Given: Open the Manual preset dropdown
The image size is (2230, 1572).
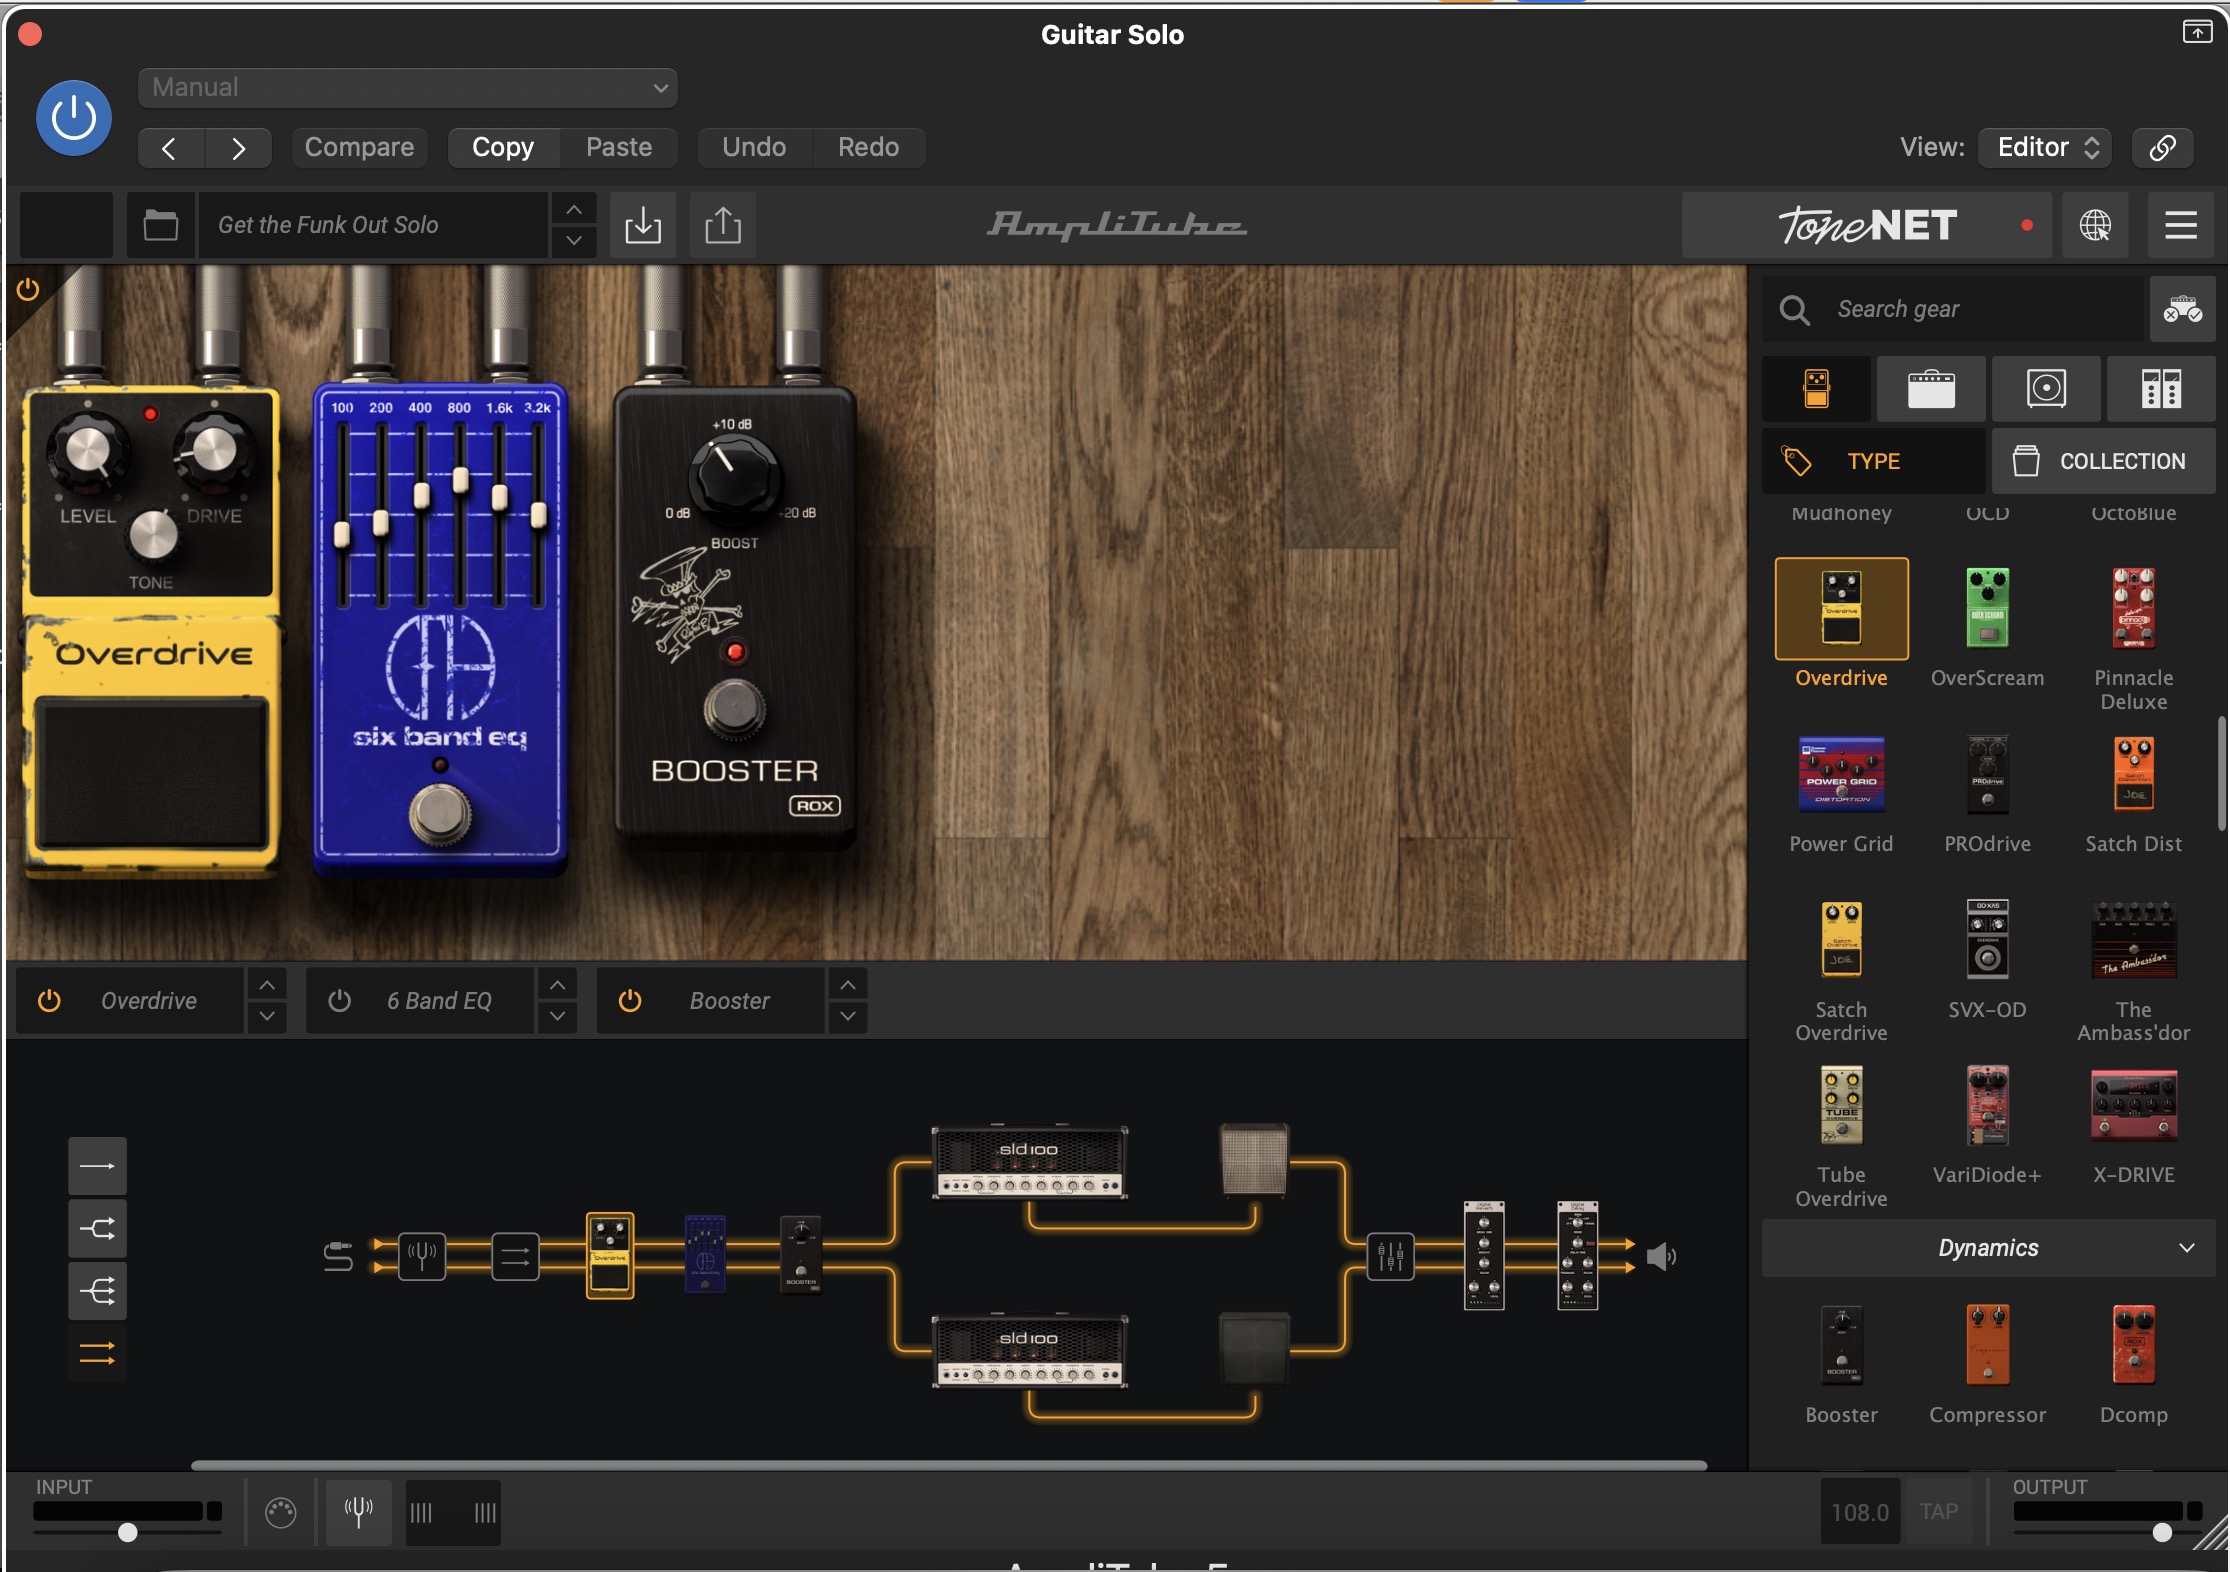Looking at the screenshot, I should tap(408, 88).
